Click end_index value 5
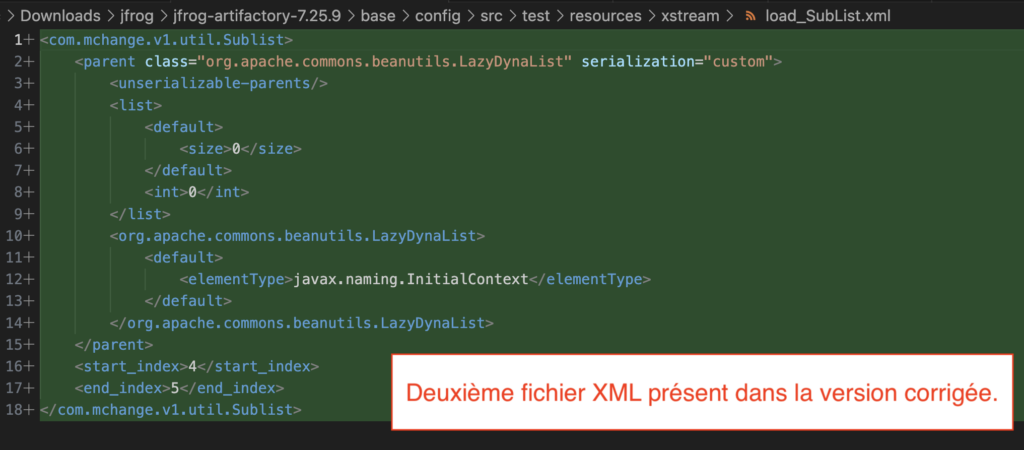This screenshot has width=1024, height=450. [x=175, y=389]
